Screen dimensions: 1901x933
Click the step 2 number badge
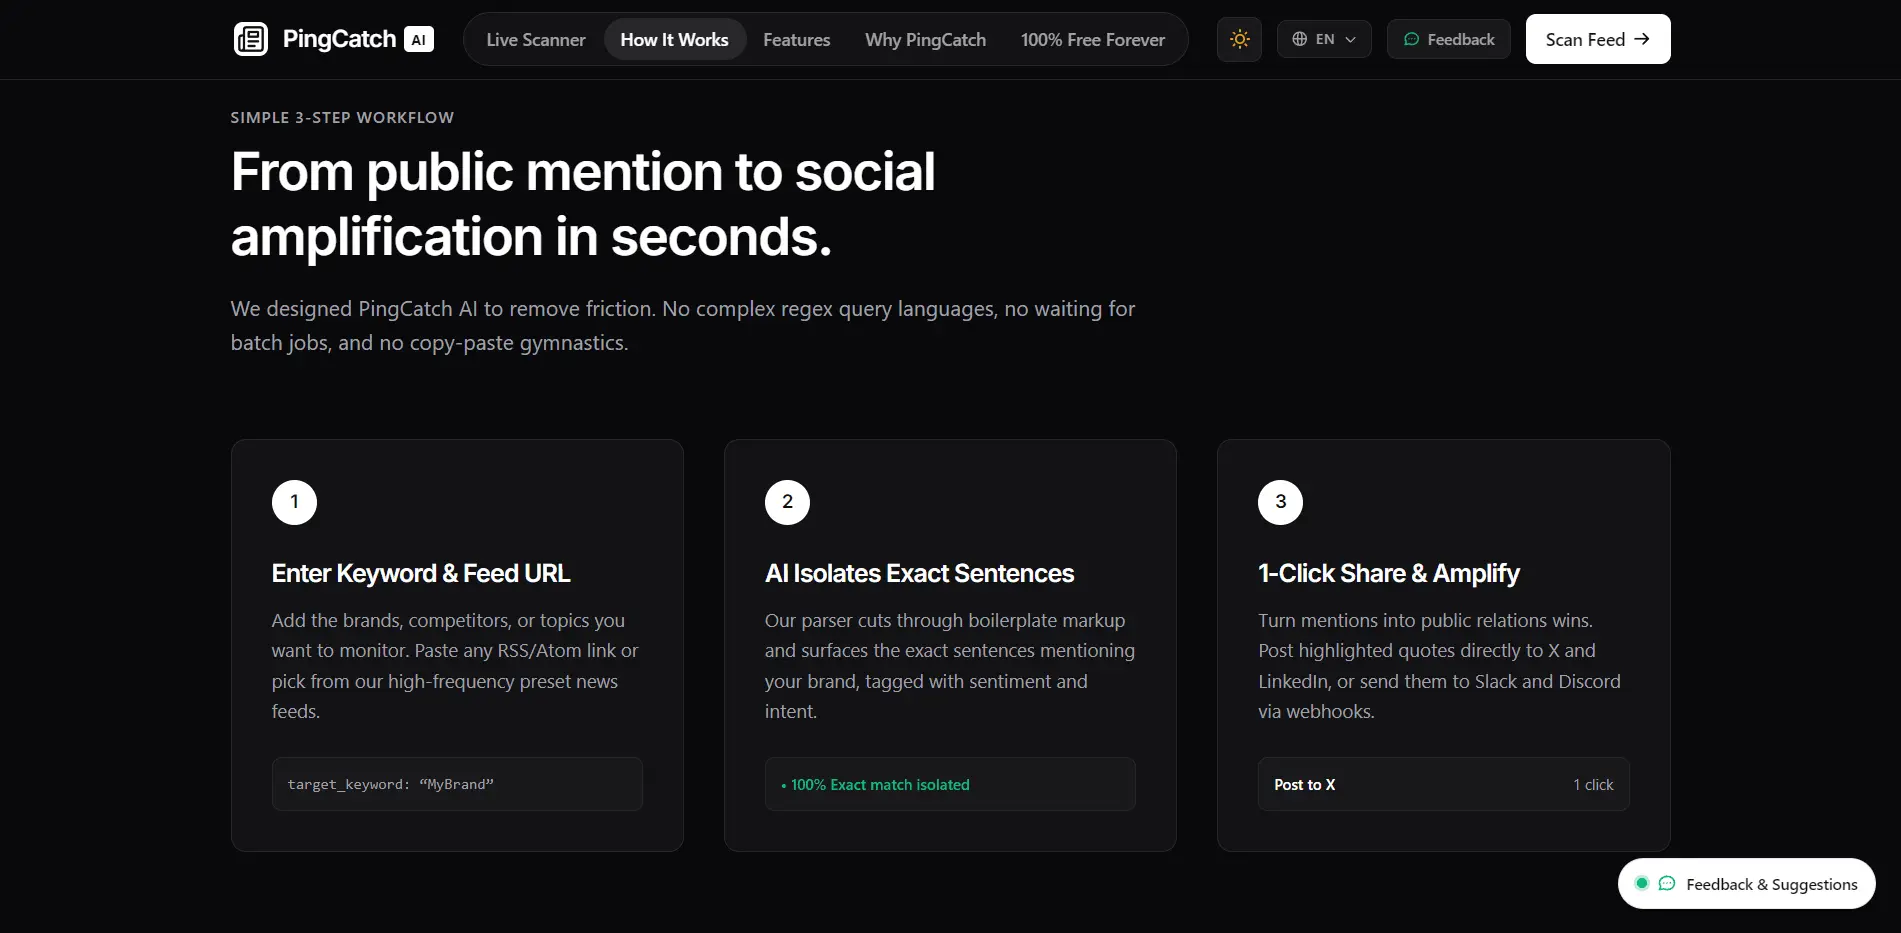(787, 502)
